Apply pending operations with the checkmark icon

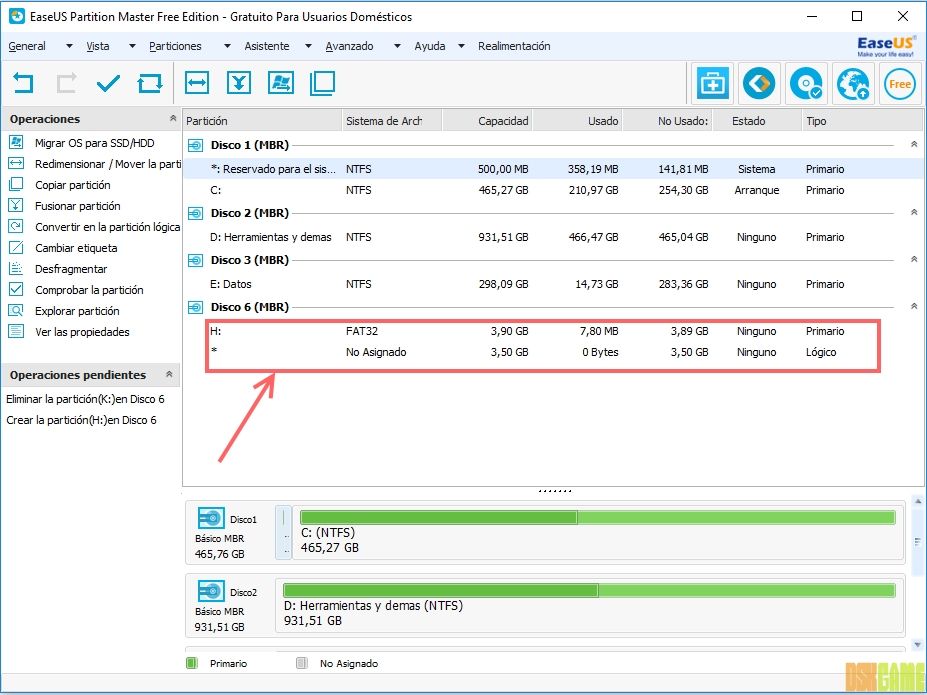tap(108, 83)
